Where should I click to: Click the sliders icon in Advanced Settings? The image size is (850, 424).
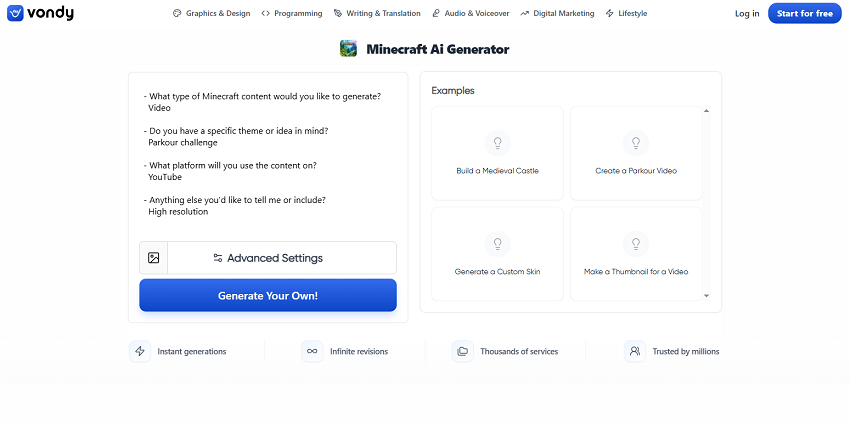218,258
